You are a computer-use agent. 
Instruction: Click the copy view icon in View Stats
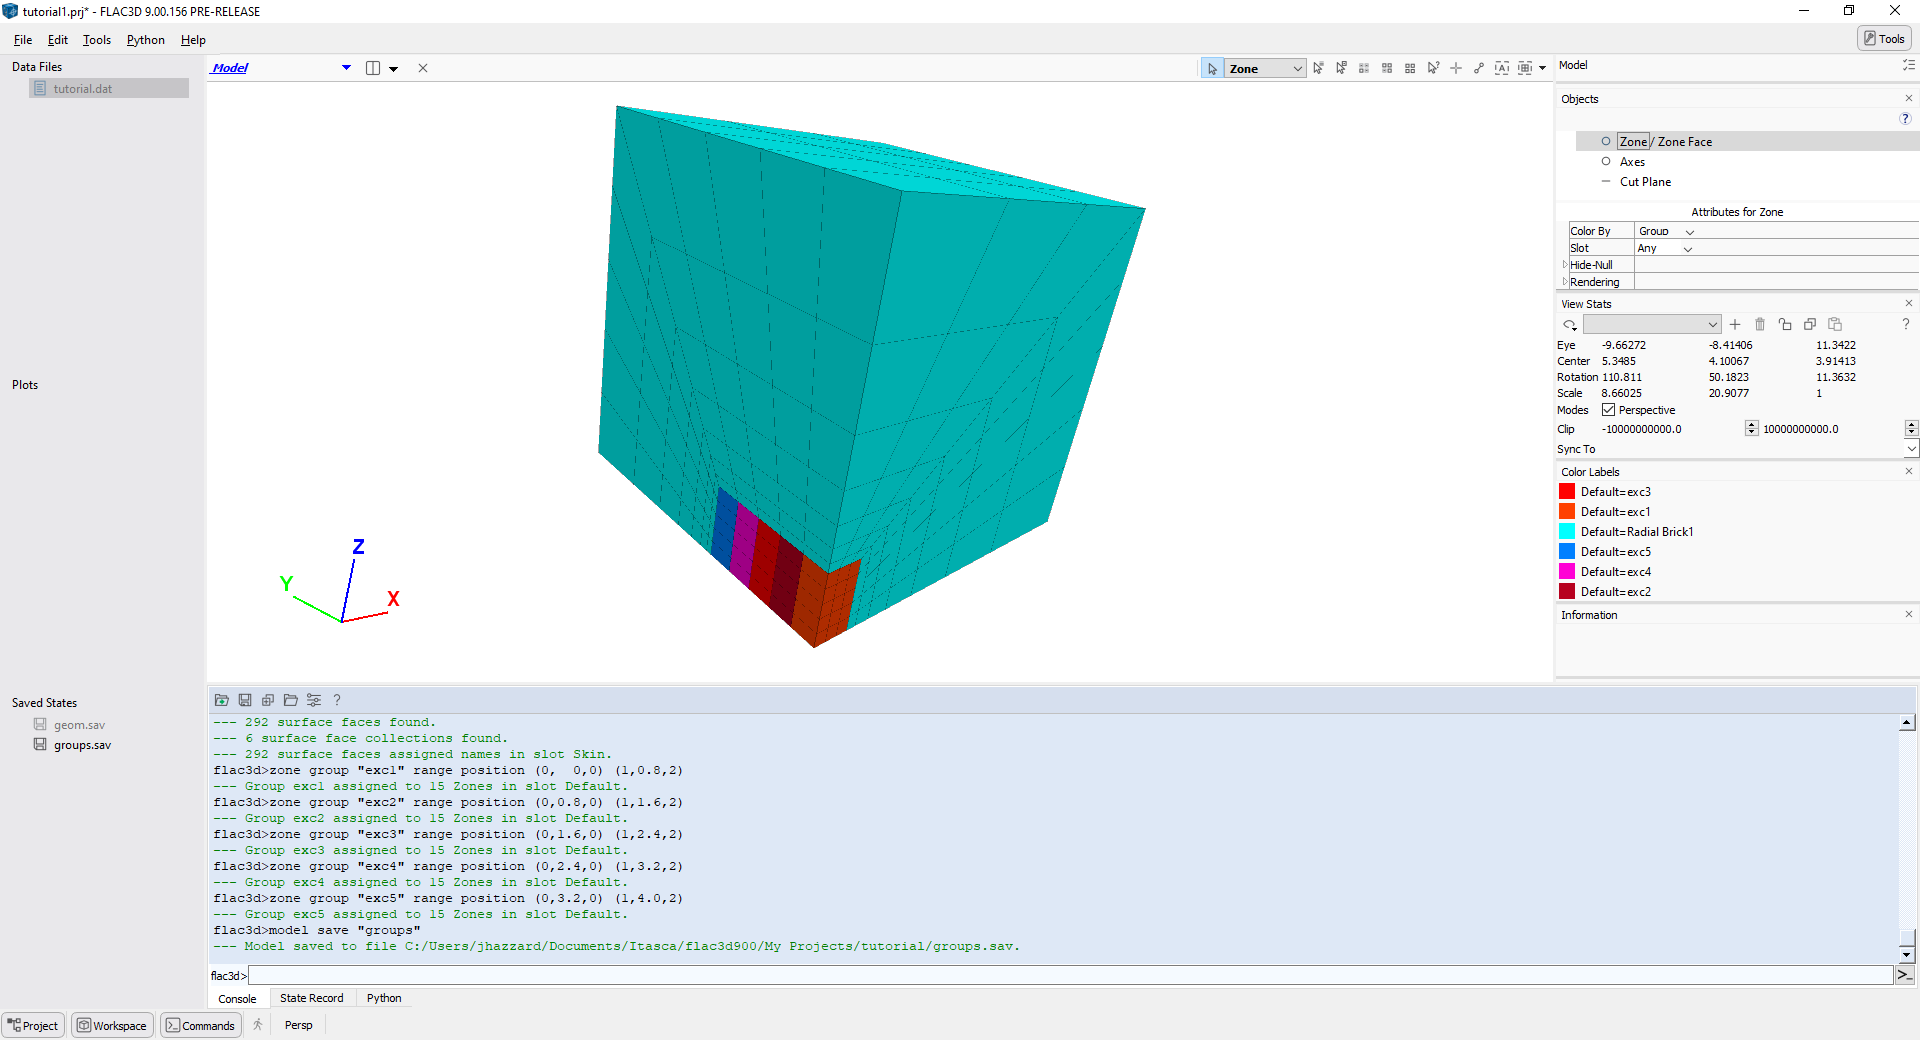(1810, 324)
